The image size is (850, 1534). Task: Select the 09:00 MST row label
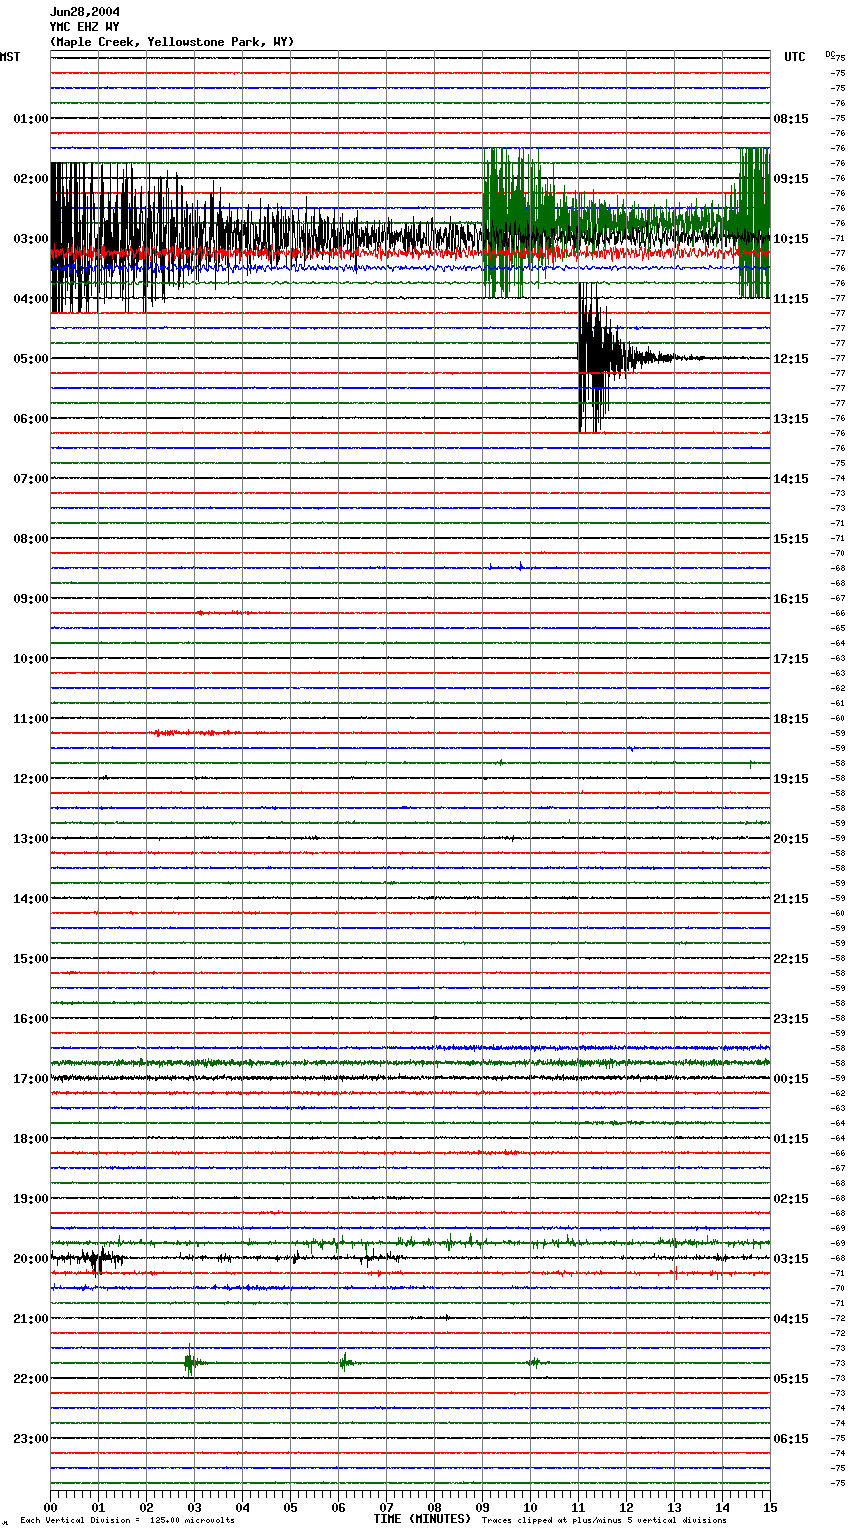(x=31, y=598)
